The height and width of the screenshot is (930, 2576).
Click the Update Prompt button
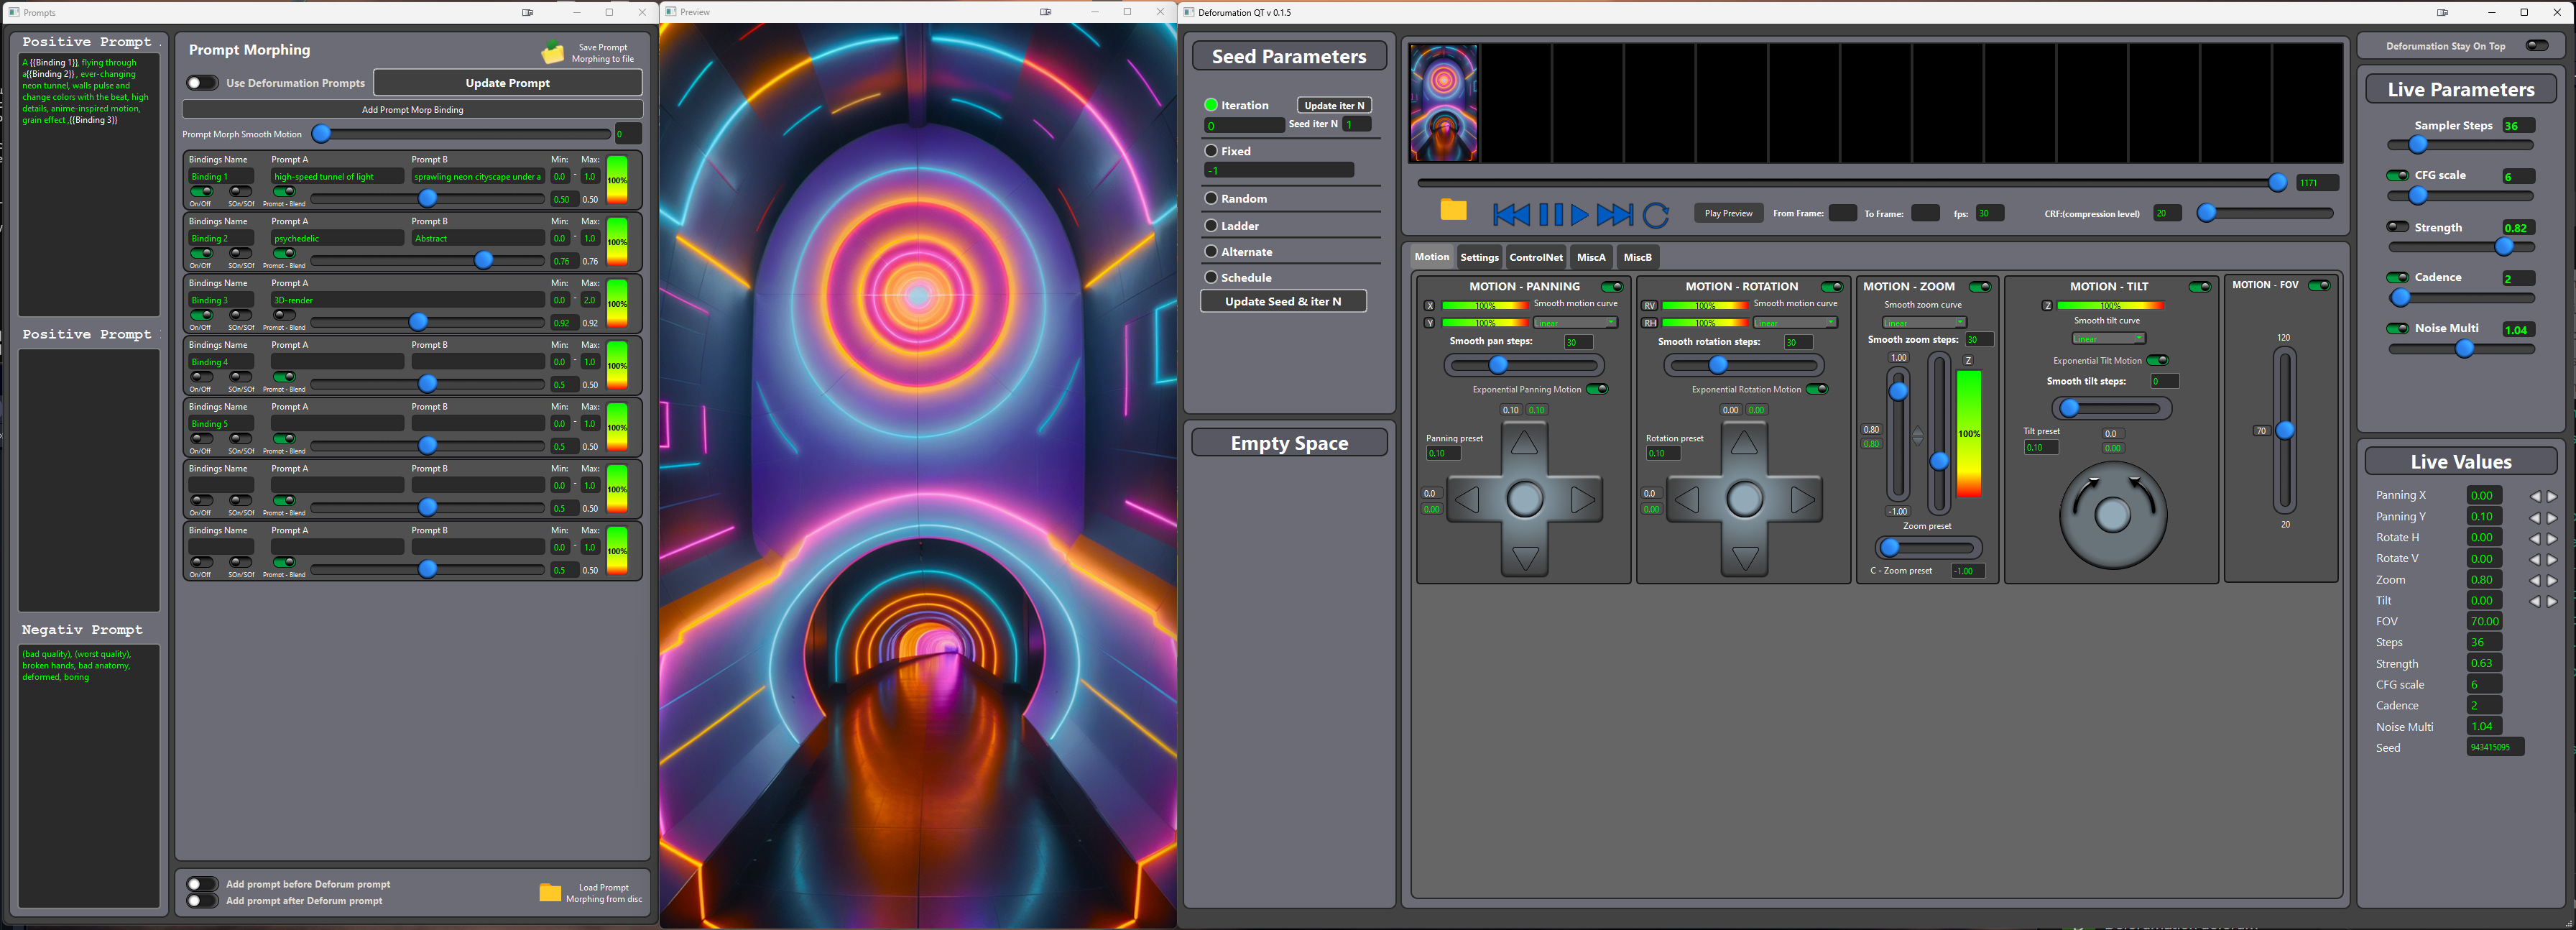507,83
